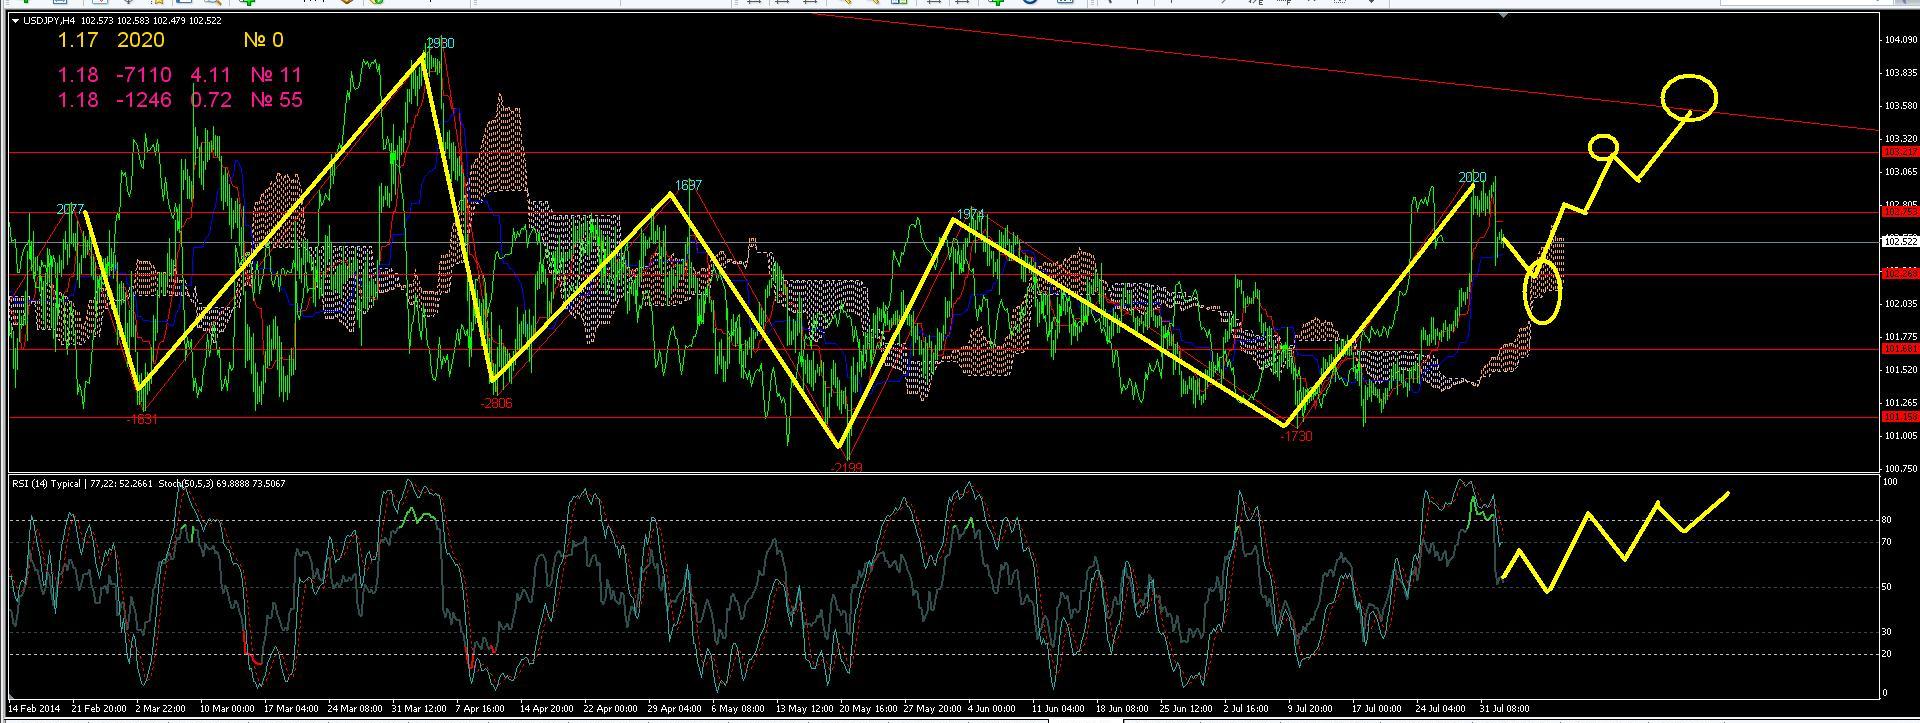
Task: Click the 1974 peak label
Action: coord(970,214)
